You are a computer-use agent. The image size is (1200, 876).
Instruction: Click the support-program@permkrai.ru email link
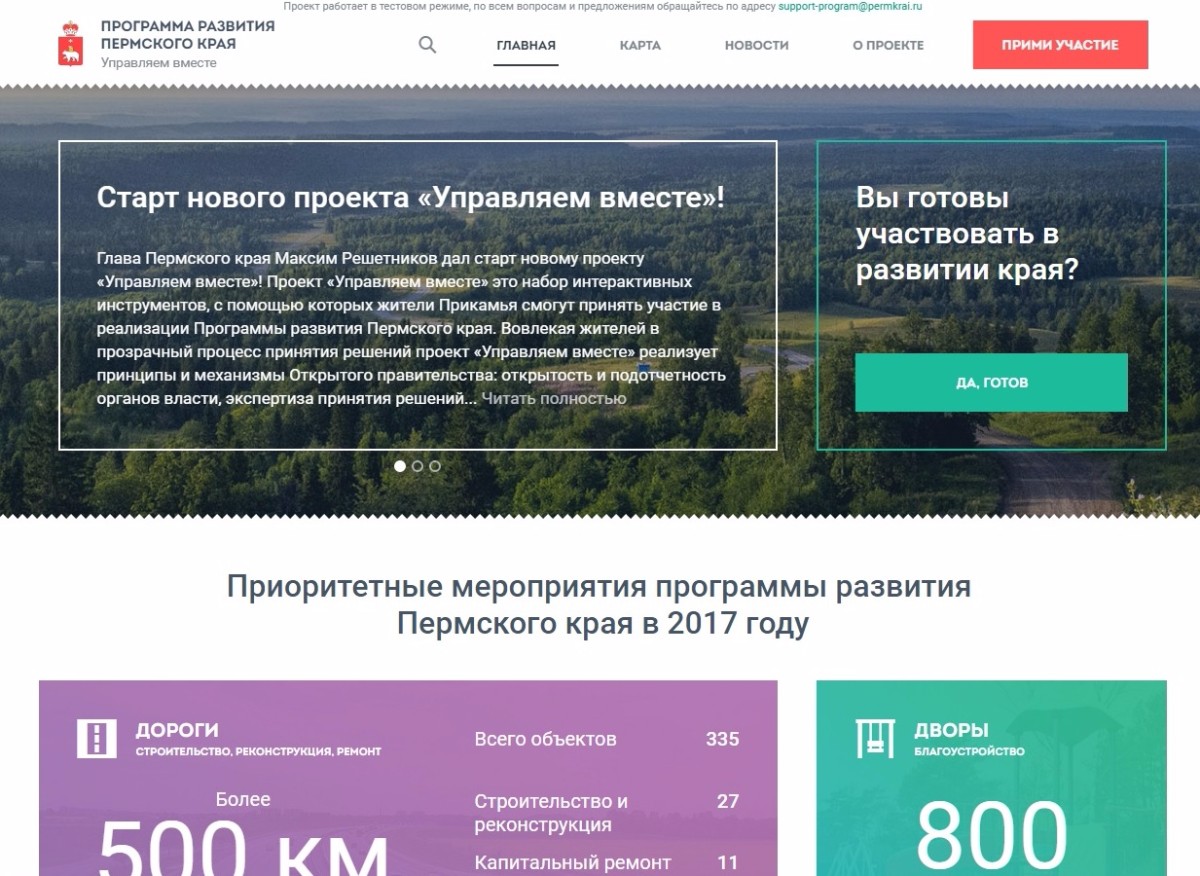click(849, 6)
